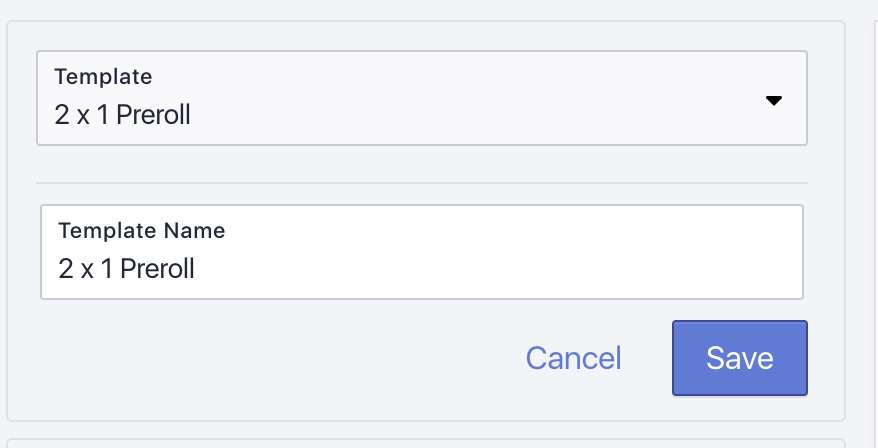Click the adjacent panel edge at right
The height and width of the screenshot is (448, 878).
[876, 224]
